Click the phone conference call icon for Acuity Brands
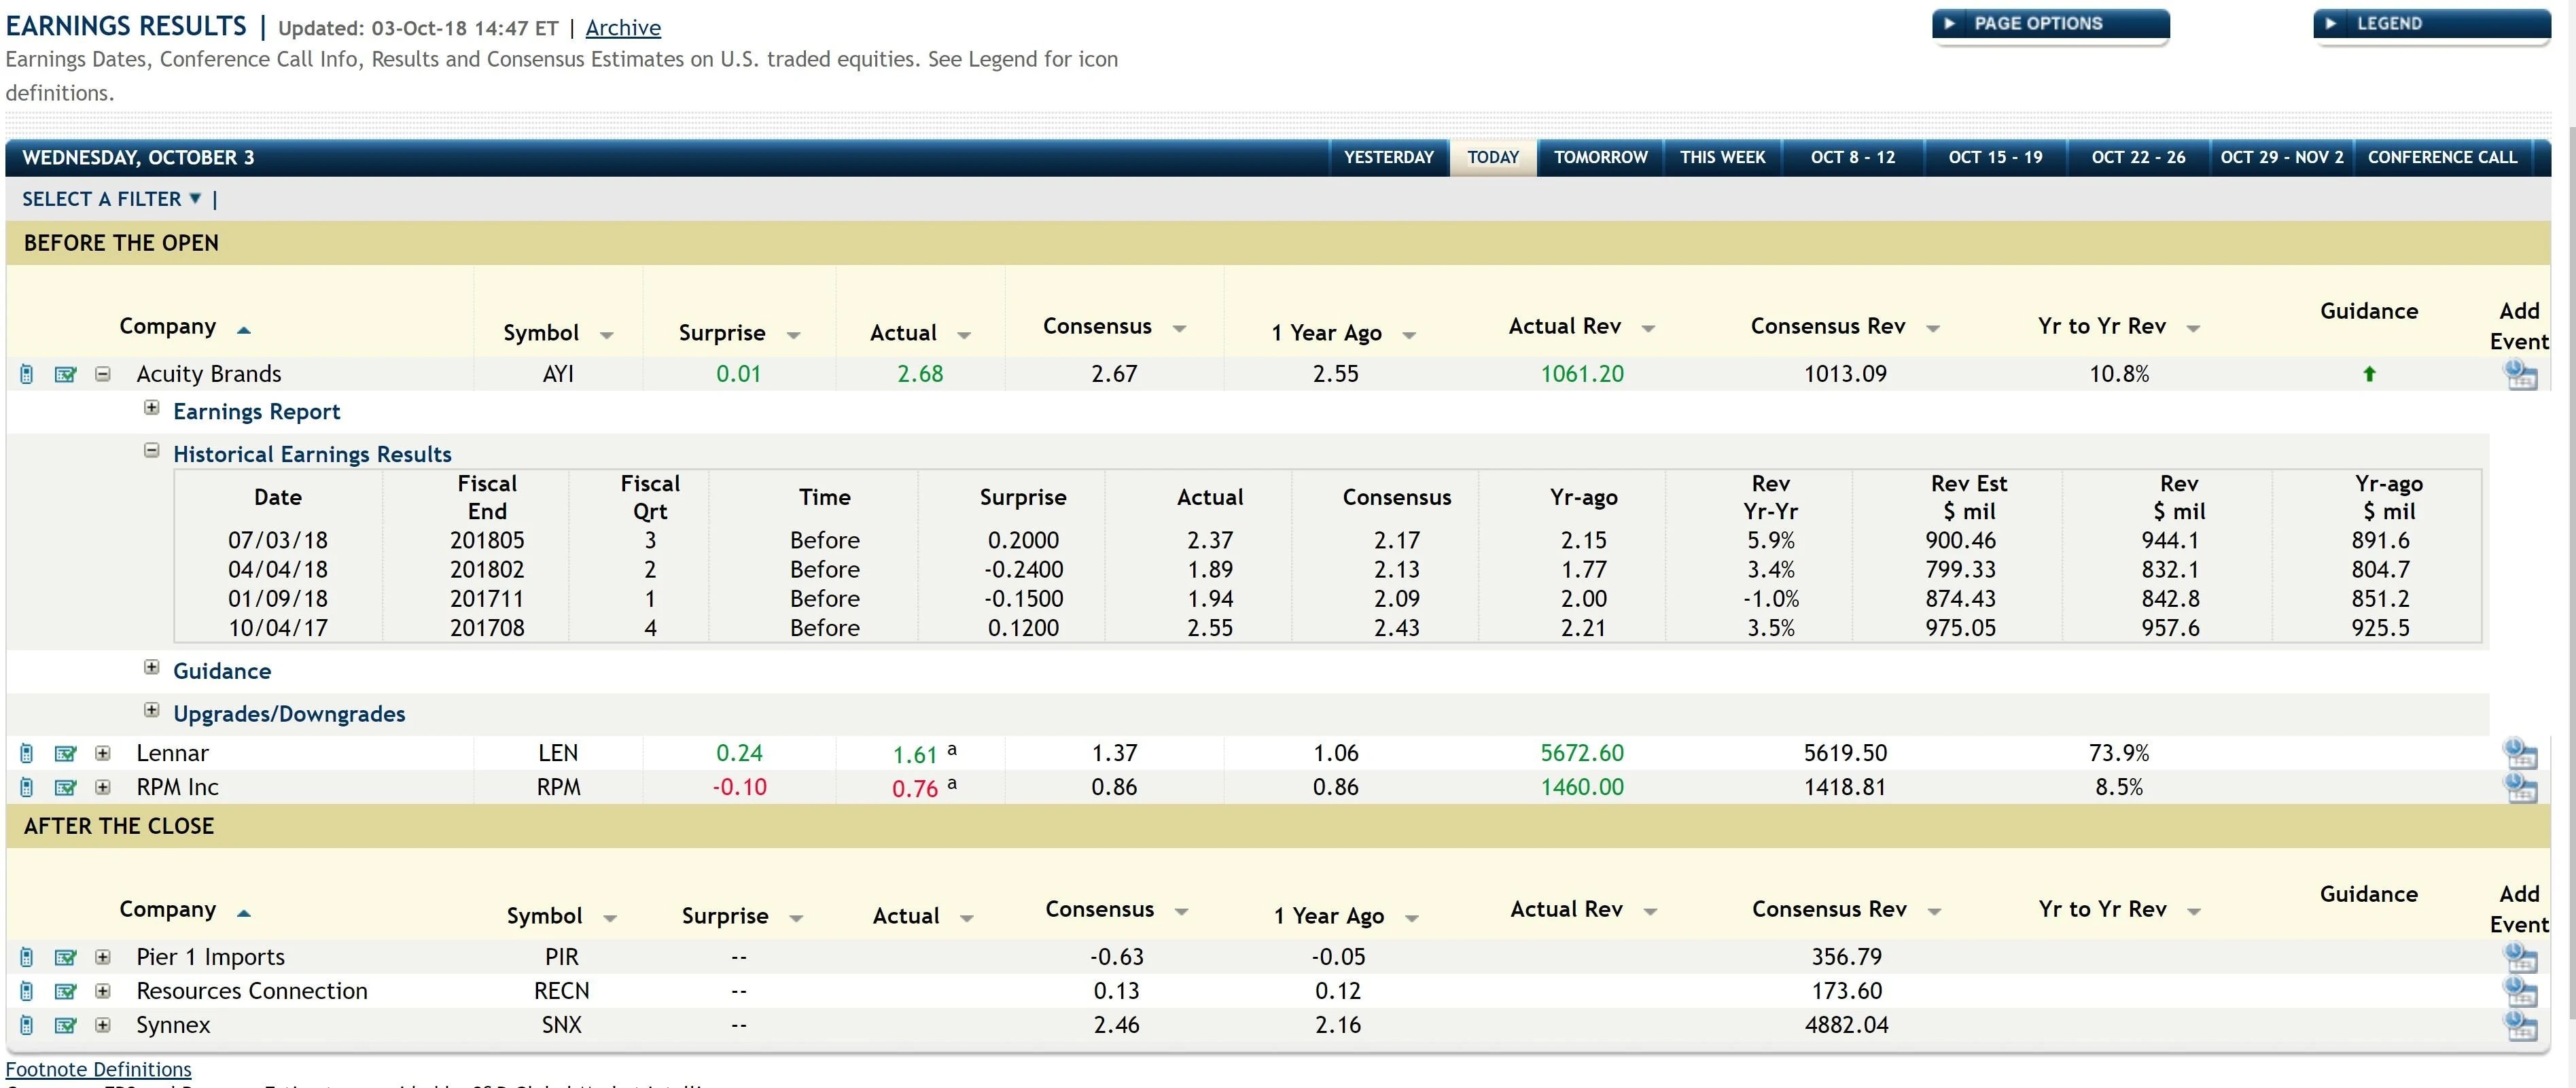 27,374
